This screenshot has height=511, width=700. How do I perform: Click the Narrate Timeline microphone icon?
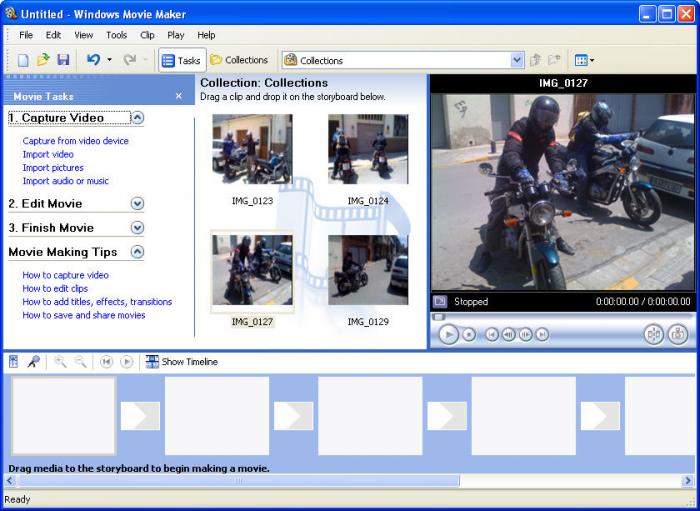[x=33, y=362]
